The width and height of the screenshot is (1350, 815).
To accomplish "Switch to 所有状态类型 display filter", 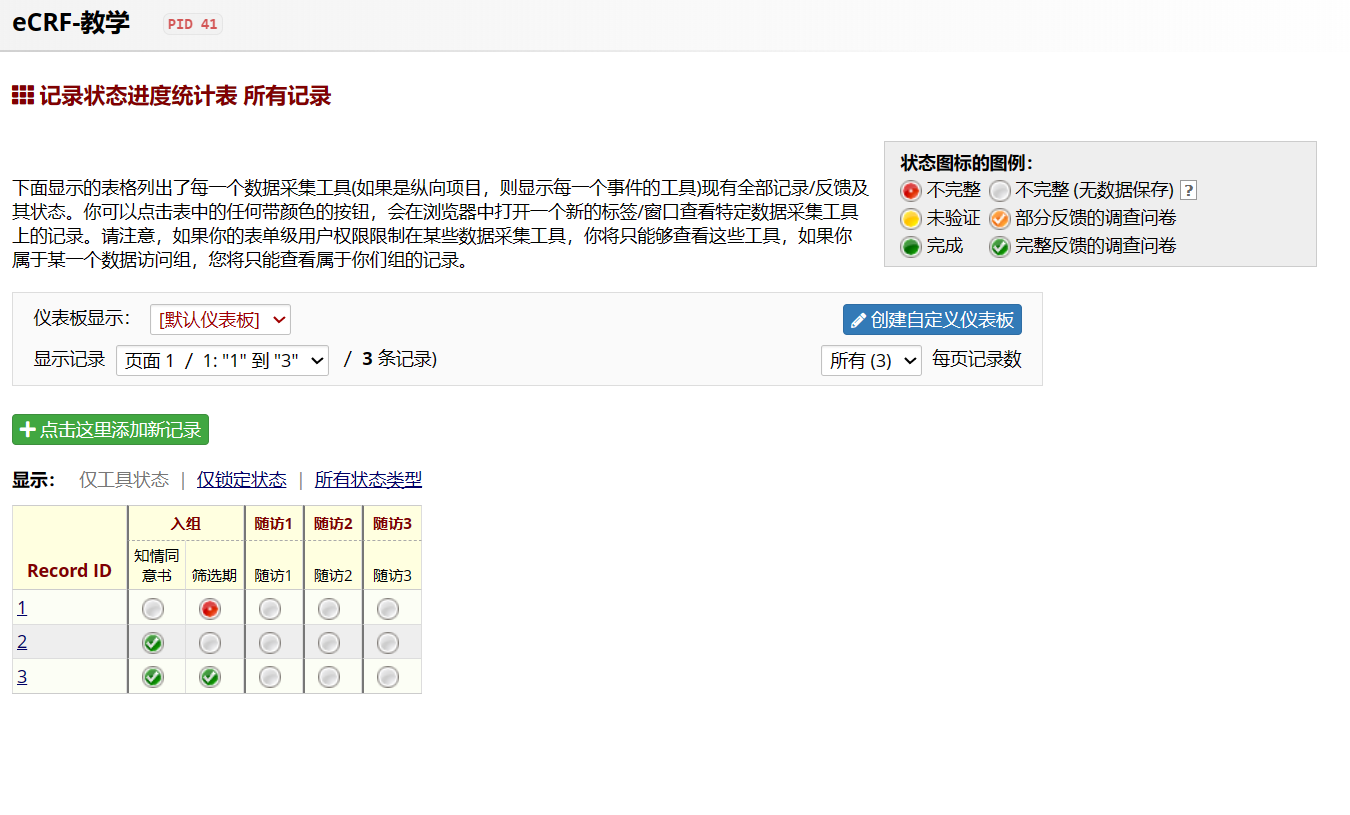I will (x=368, y=479).
